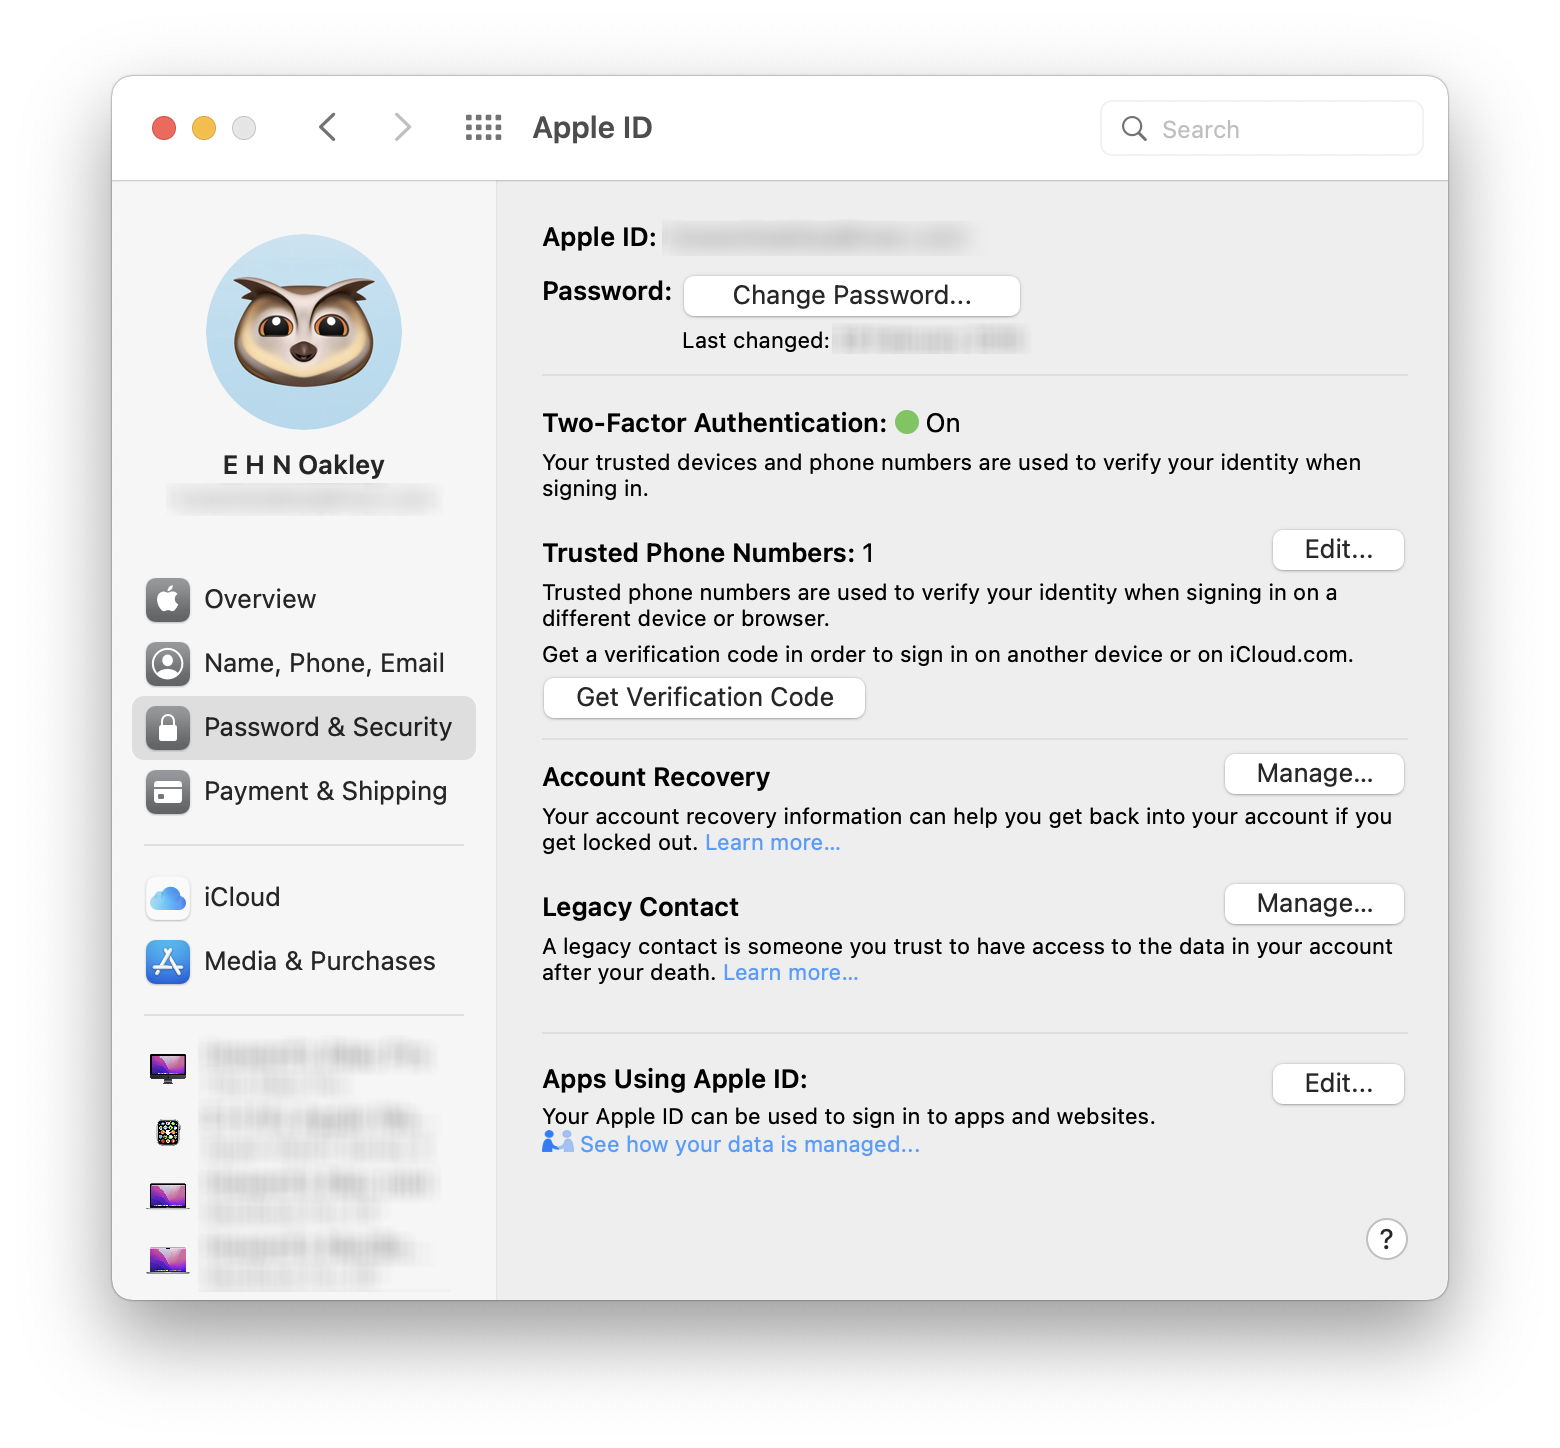
Task: Open See how your data is managed
Action: point(748,1145)
